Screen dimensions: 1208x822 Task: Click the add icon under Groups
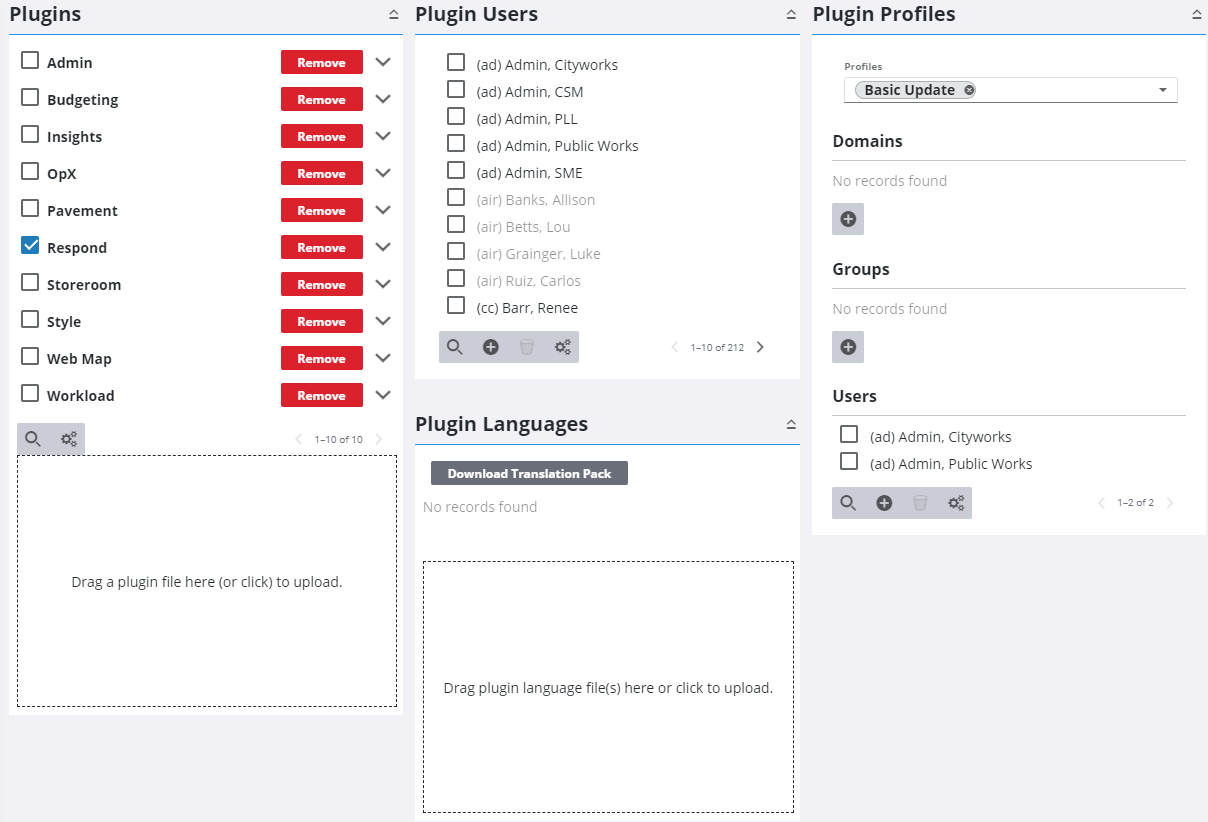[847, 346]
